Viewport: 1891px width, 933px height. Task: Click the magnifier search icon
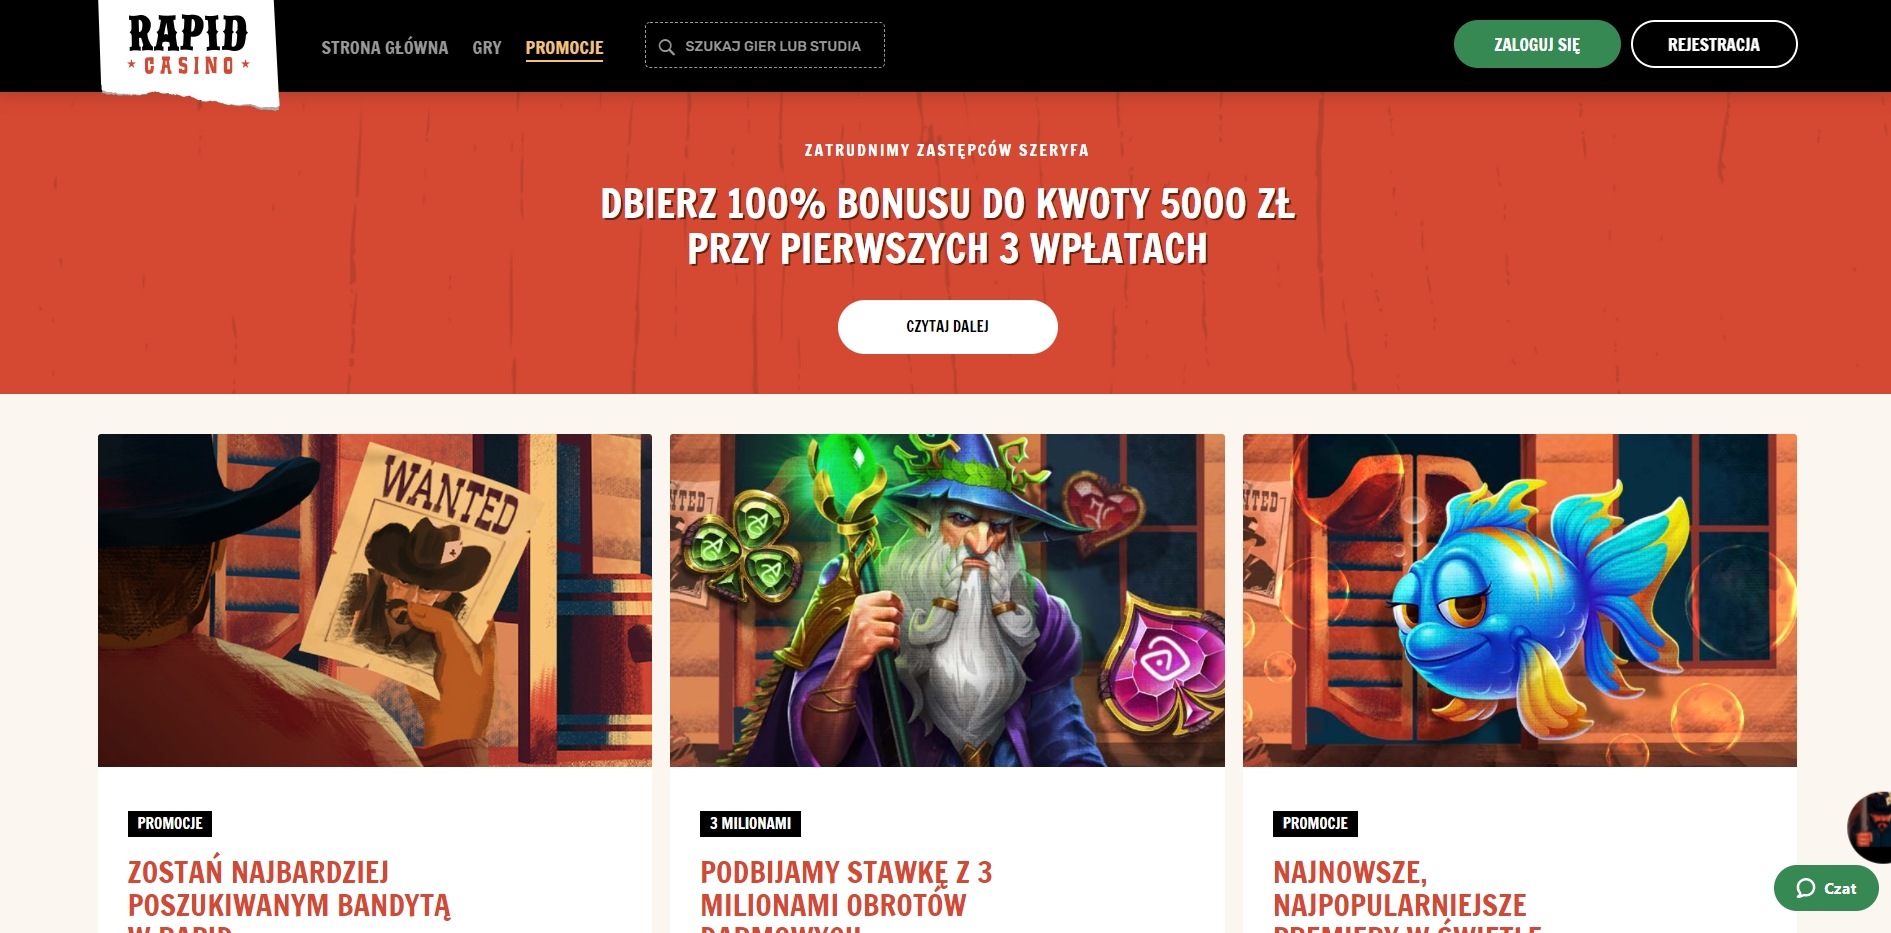pos(667,47)
